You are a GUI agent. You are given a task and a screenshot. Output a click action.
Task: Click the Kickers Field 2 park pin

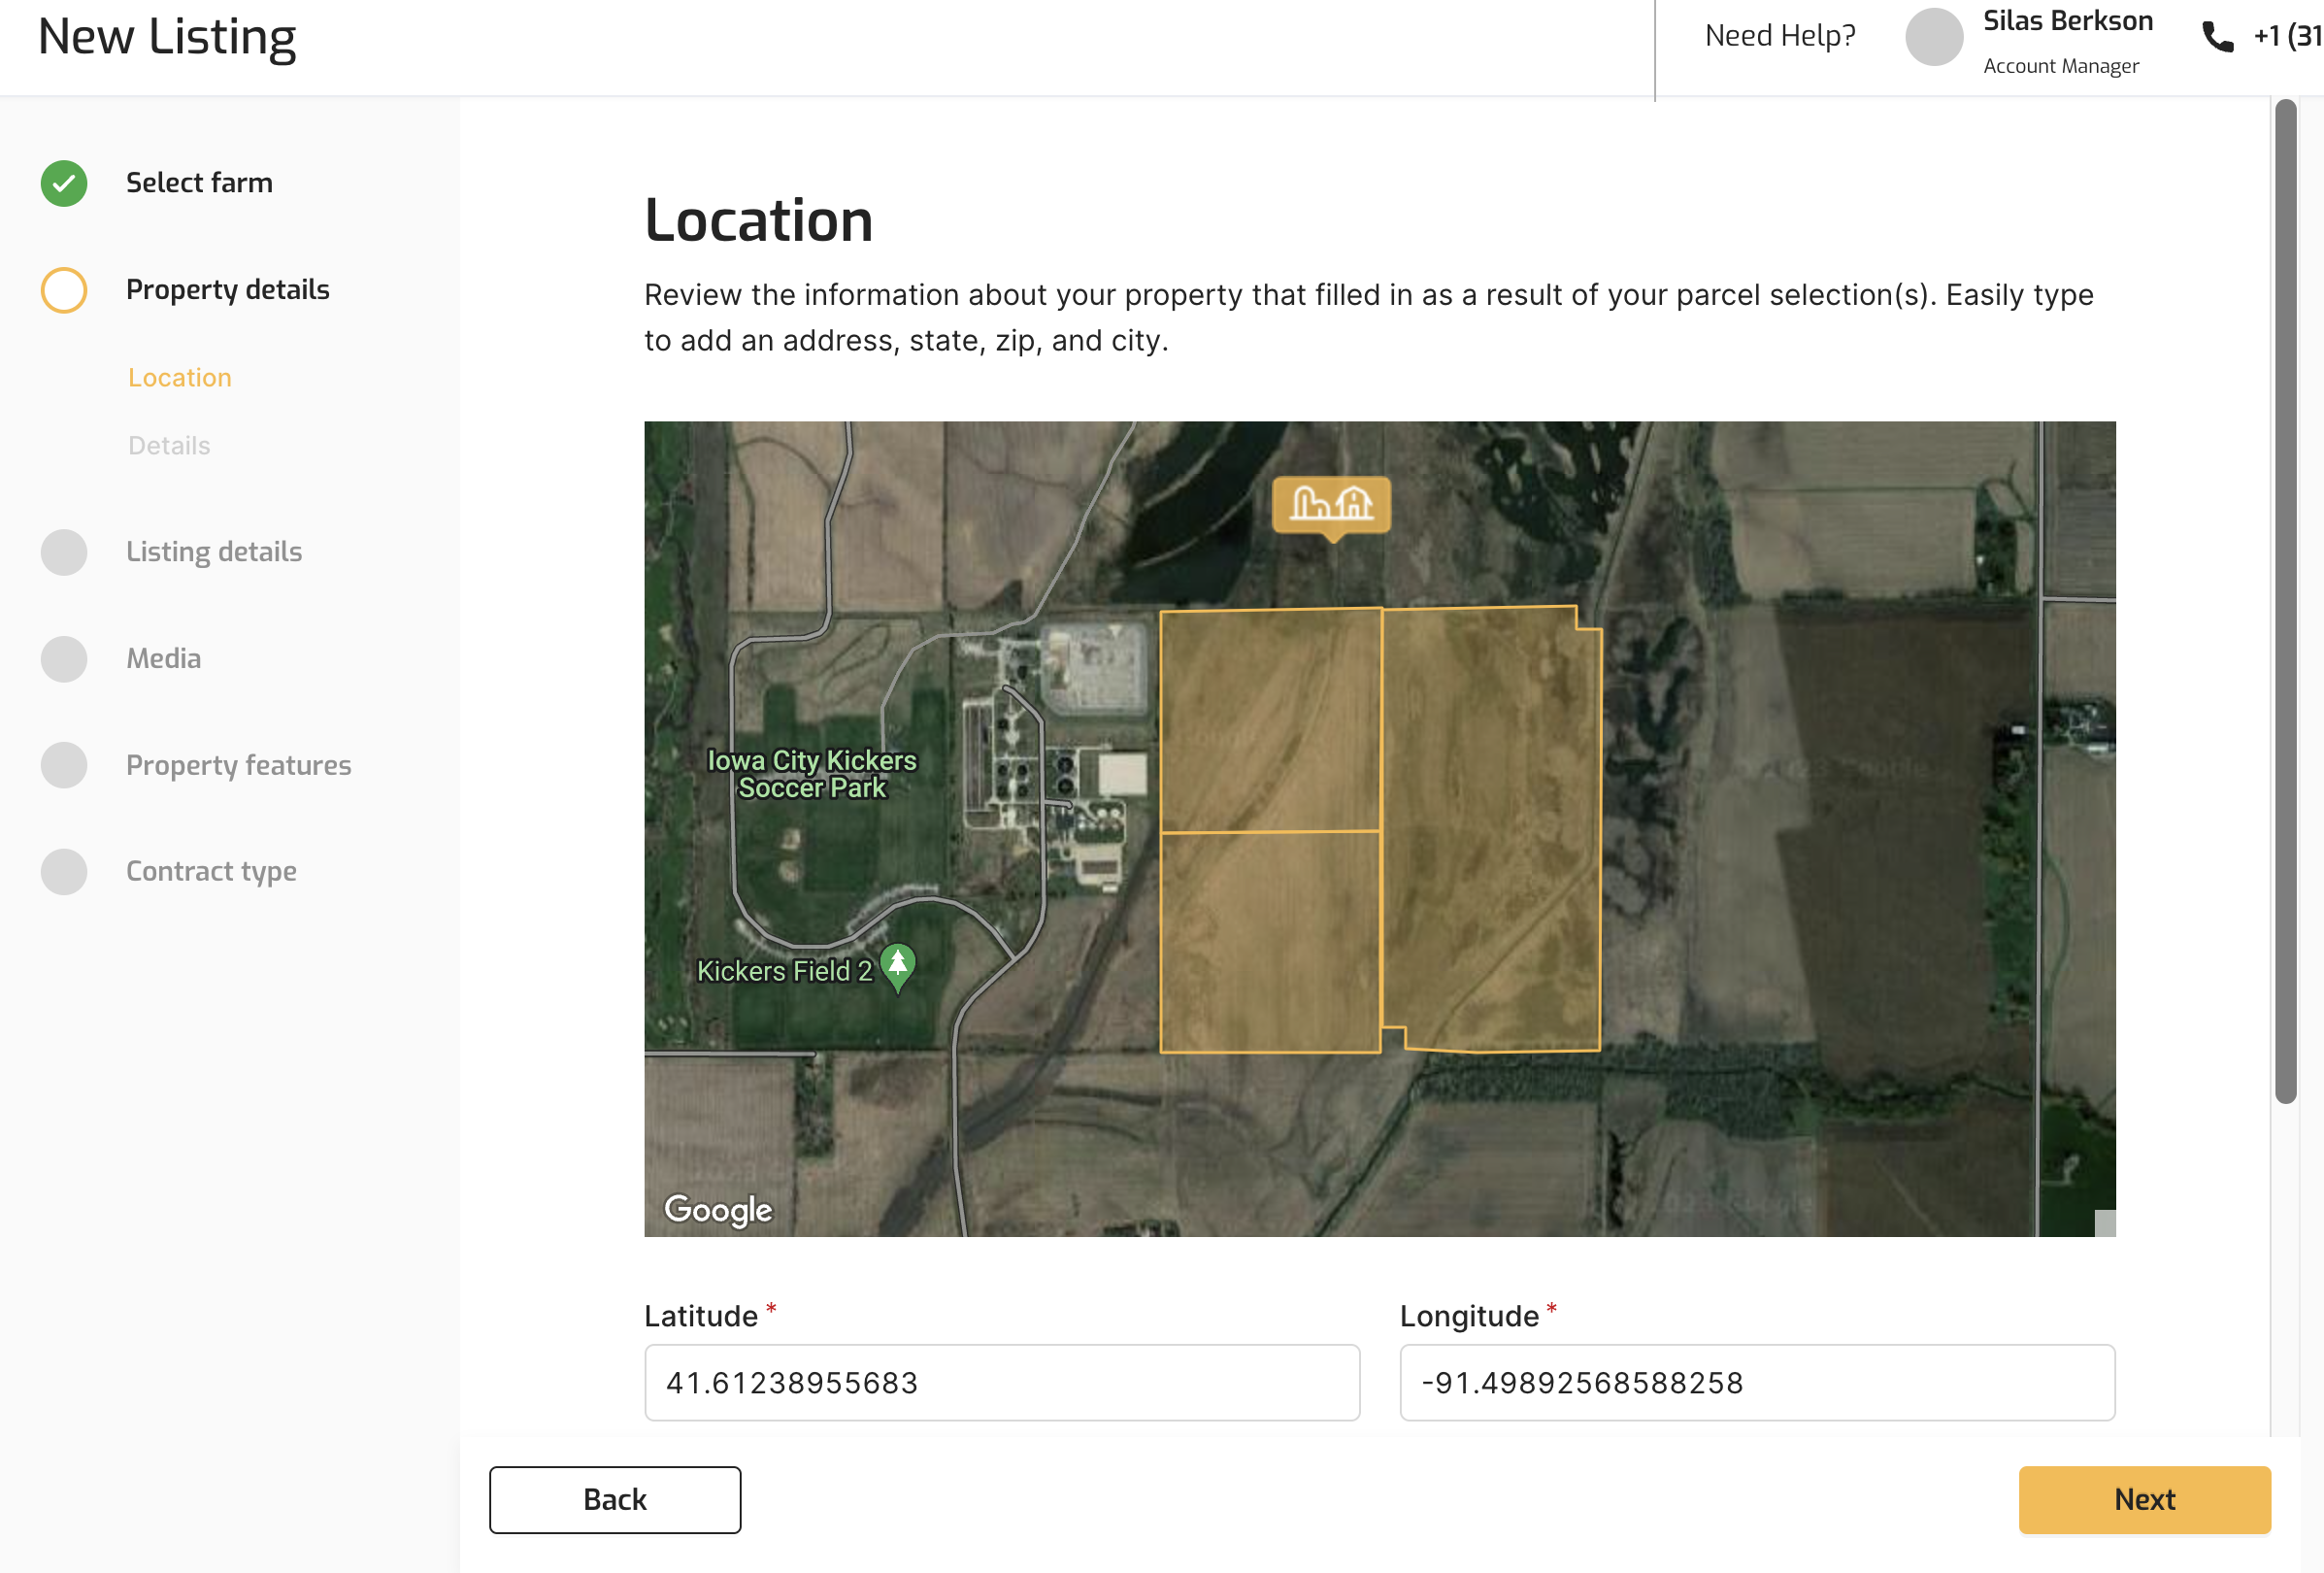tap(898, 965)
